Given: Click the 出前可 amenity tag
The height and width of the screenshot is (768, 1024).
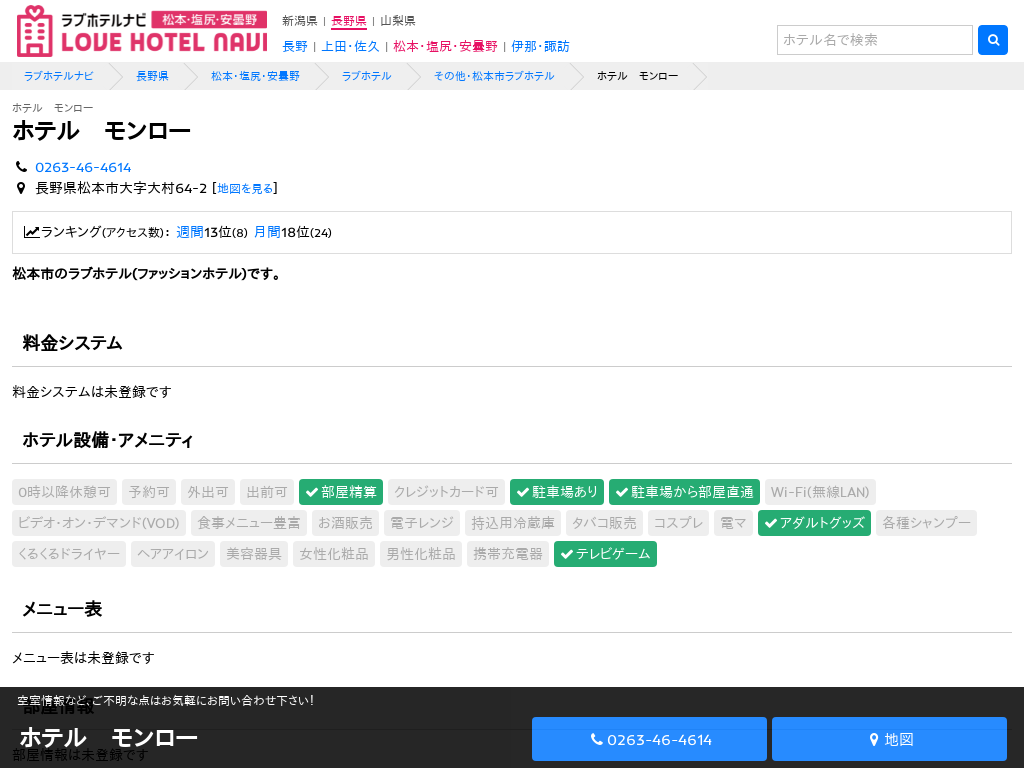Looking at the screenshot, I should click(x=266, y=492).
